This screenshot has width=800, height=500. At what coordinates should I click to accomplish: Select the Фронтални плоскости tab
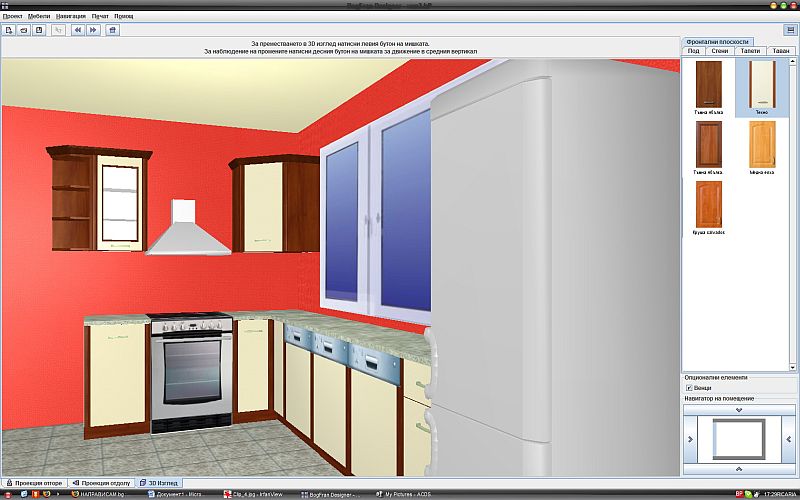717,42
